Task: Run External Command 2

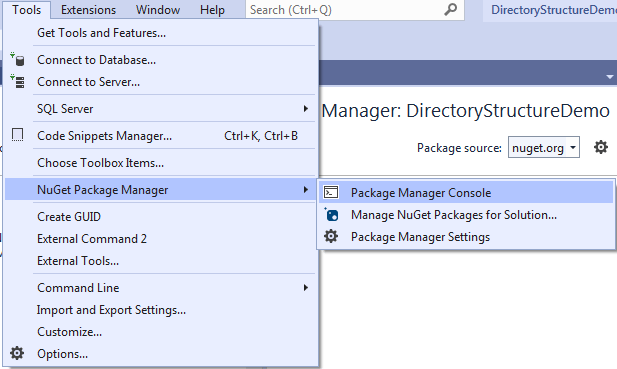Action: tap(161, 239)
